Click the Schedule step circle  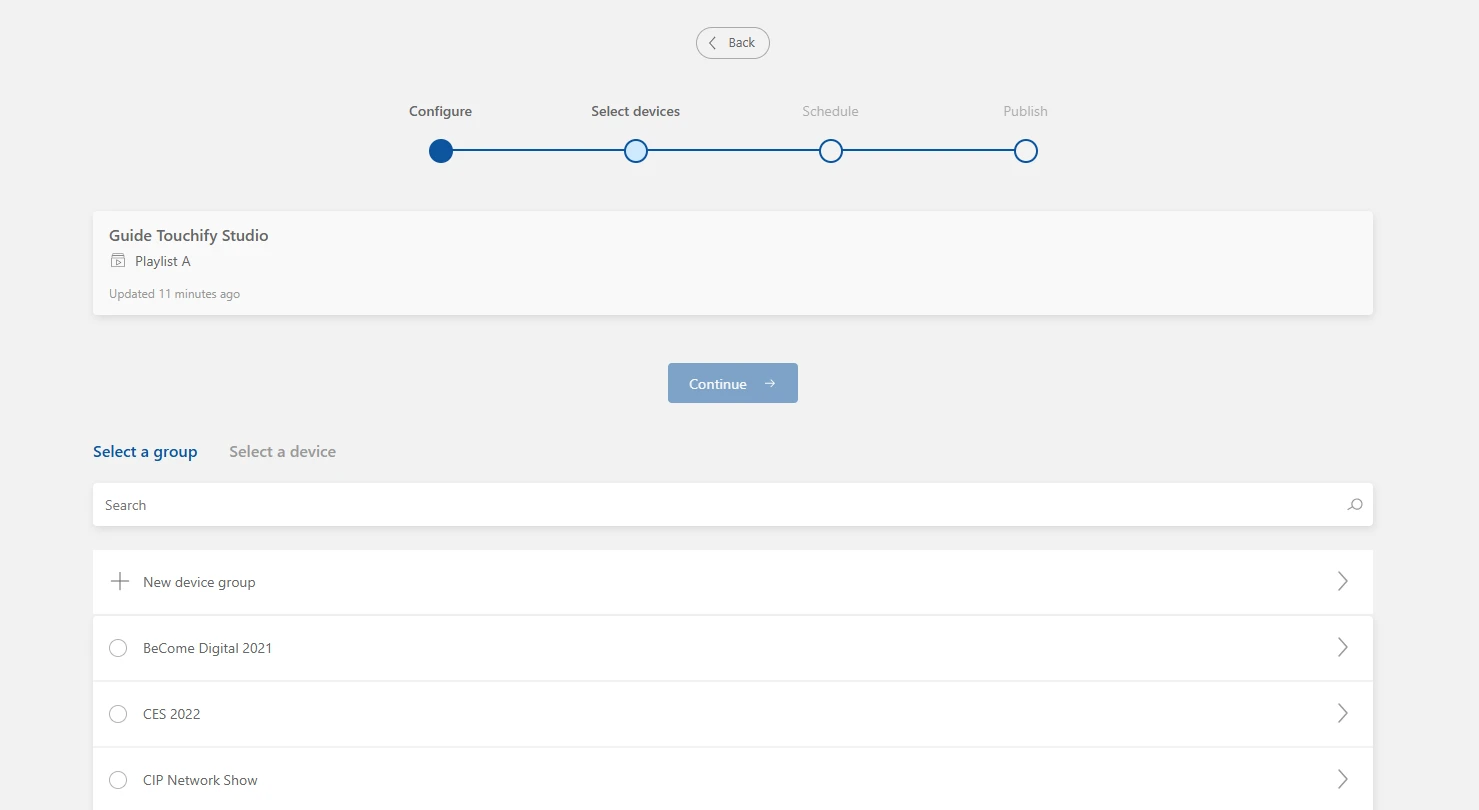click(830, 151)
